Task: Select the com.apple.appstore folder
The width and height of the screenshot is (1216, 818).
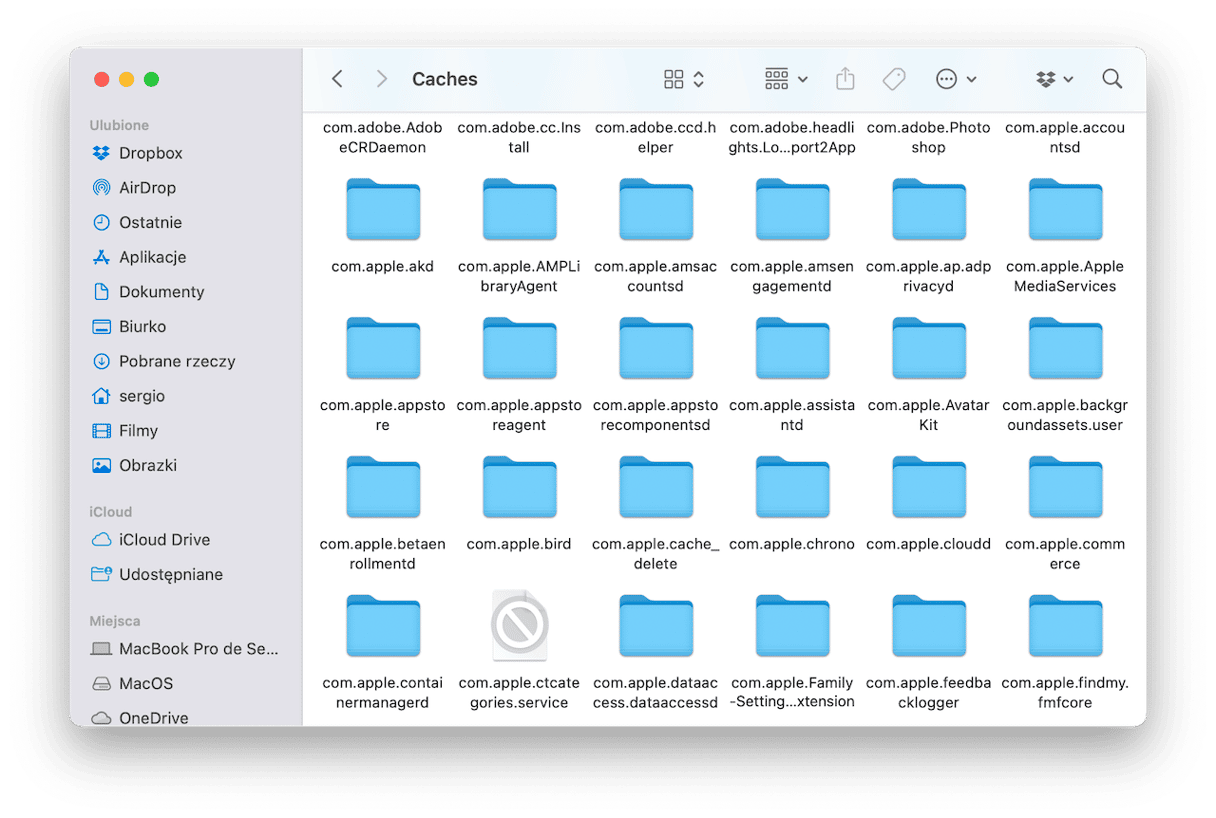Action: [383, 349]
